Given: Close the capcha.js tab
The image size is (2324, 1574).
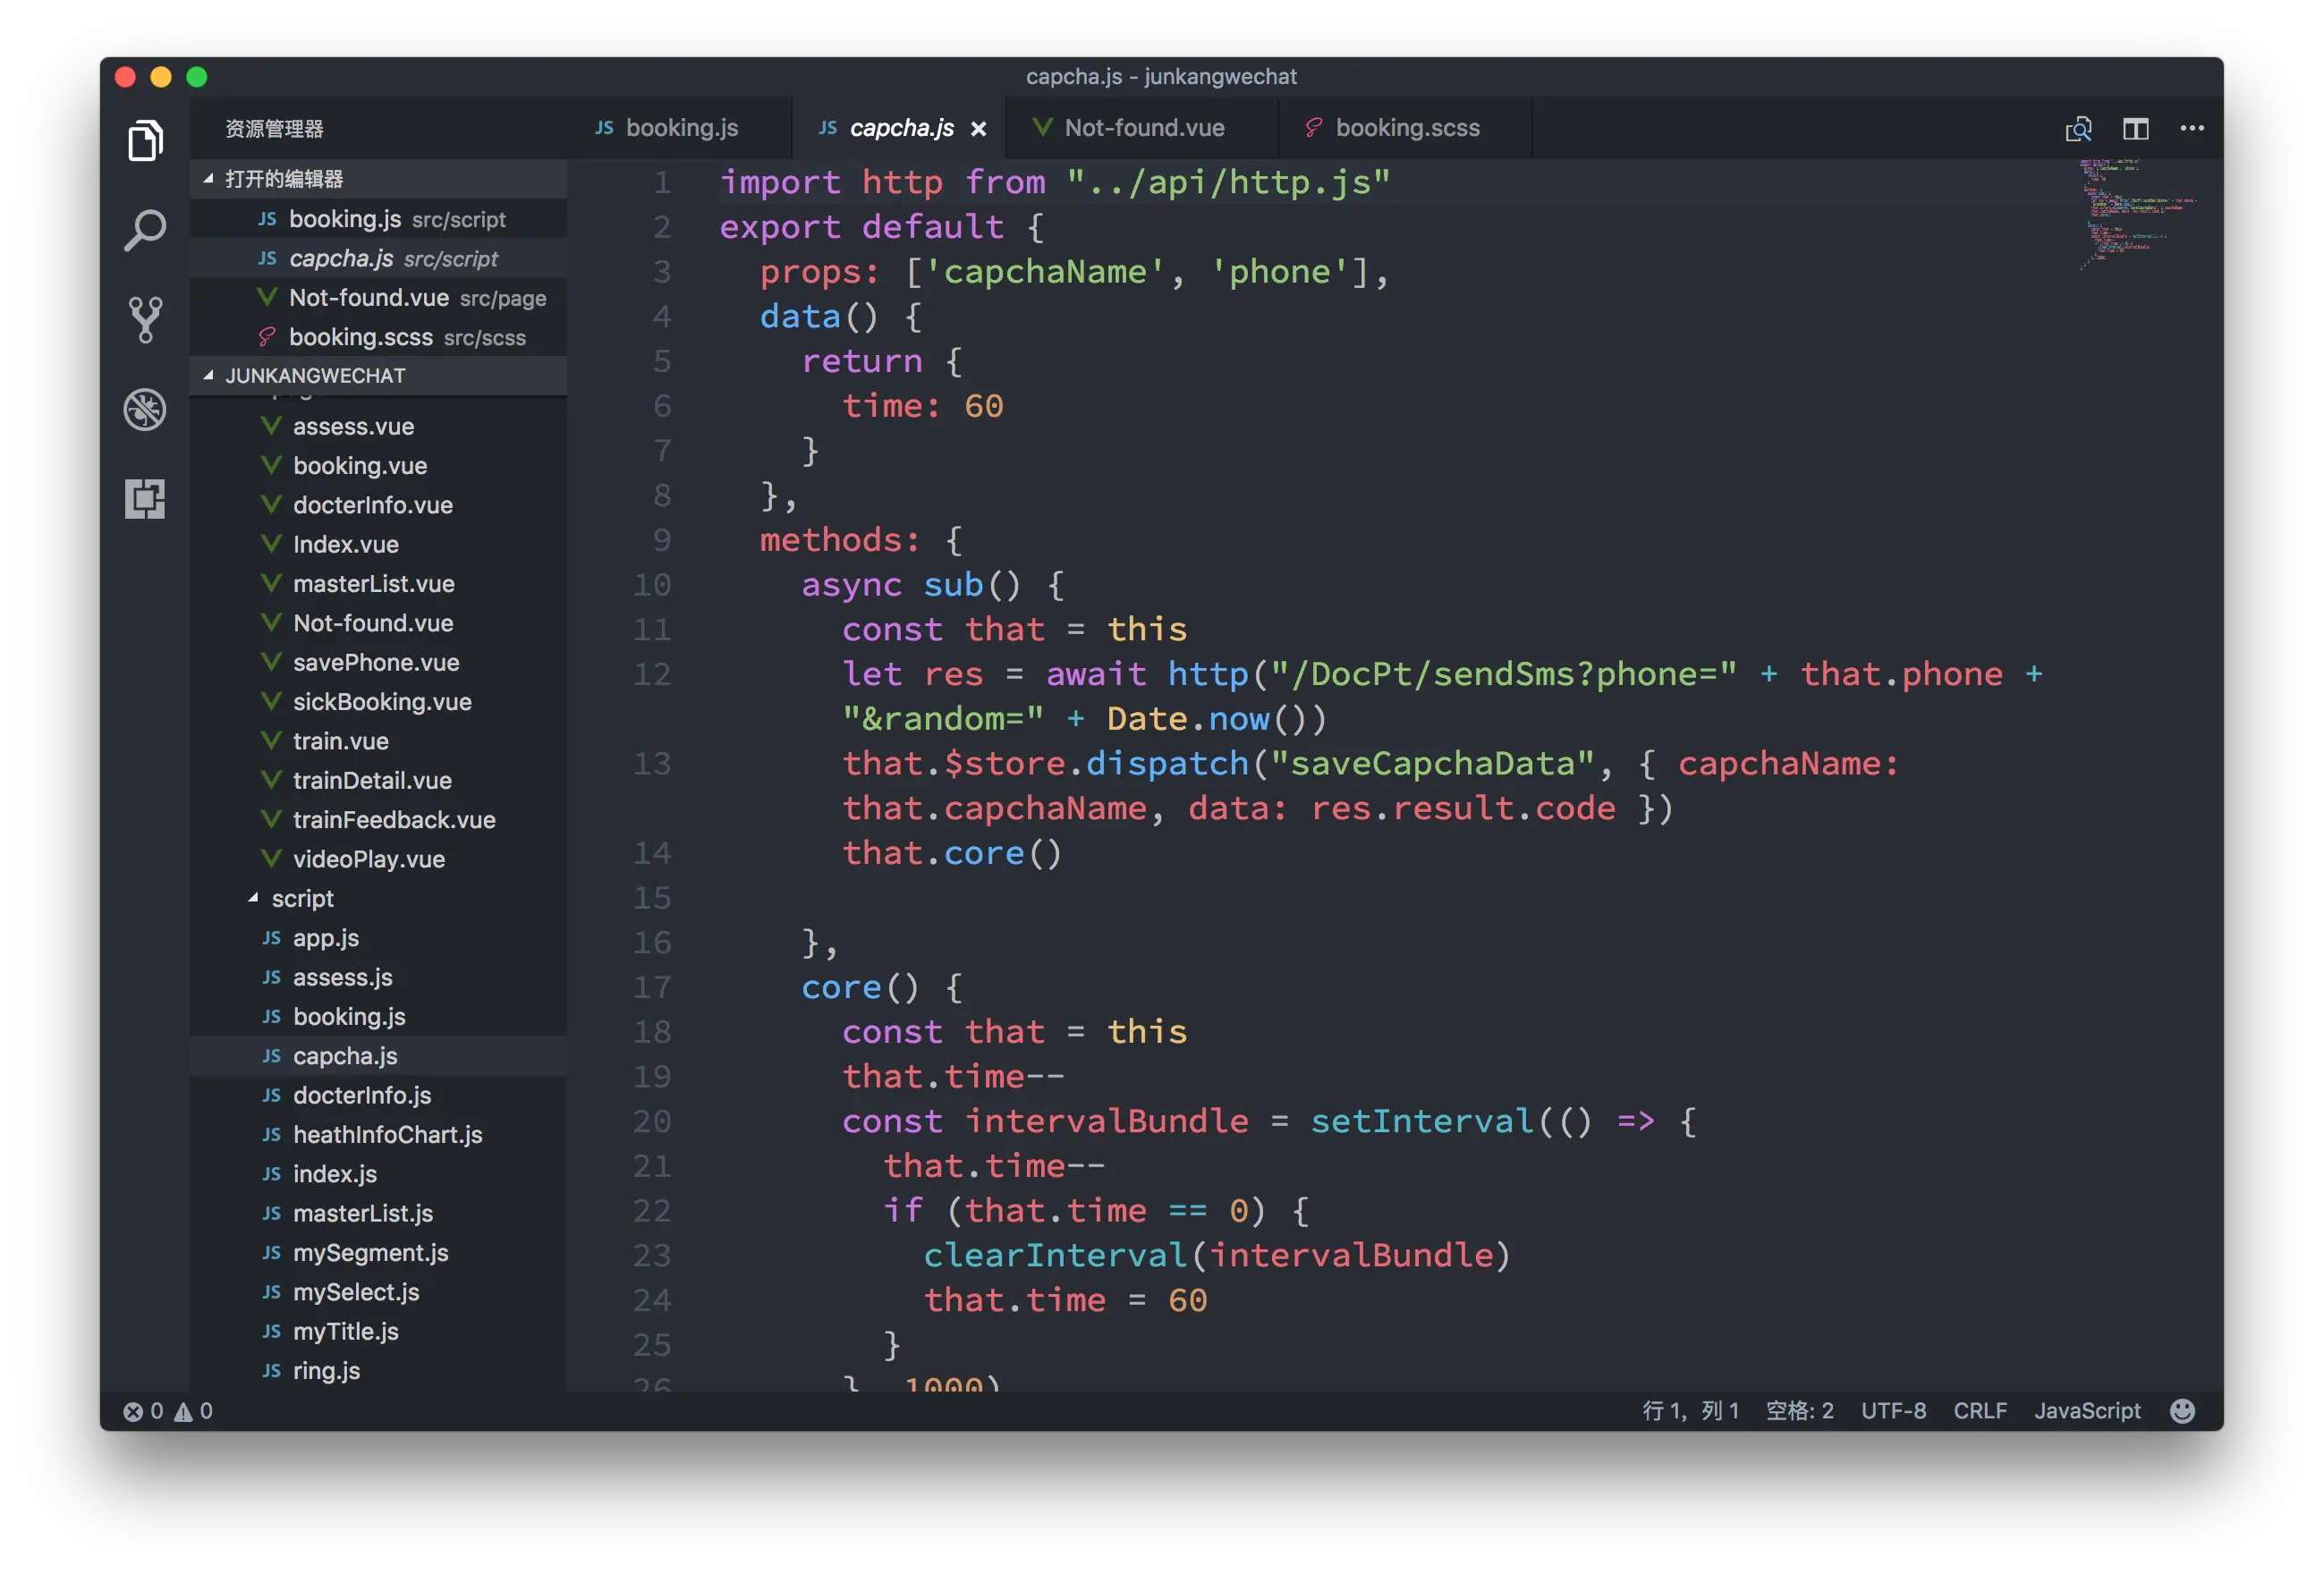Looking at the screenshot, I should pyautogui.click(x=979, y=129).
